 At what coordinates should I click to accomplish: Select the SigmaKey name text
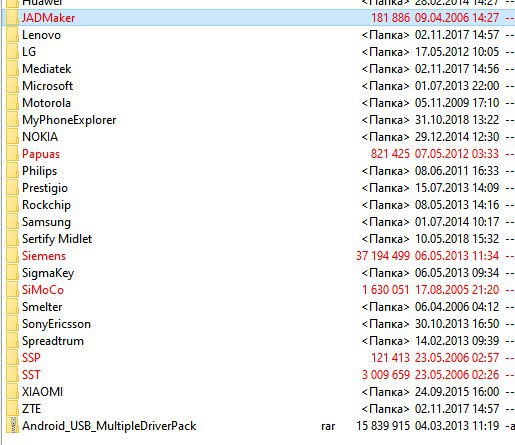pos(48,273)
